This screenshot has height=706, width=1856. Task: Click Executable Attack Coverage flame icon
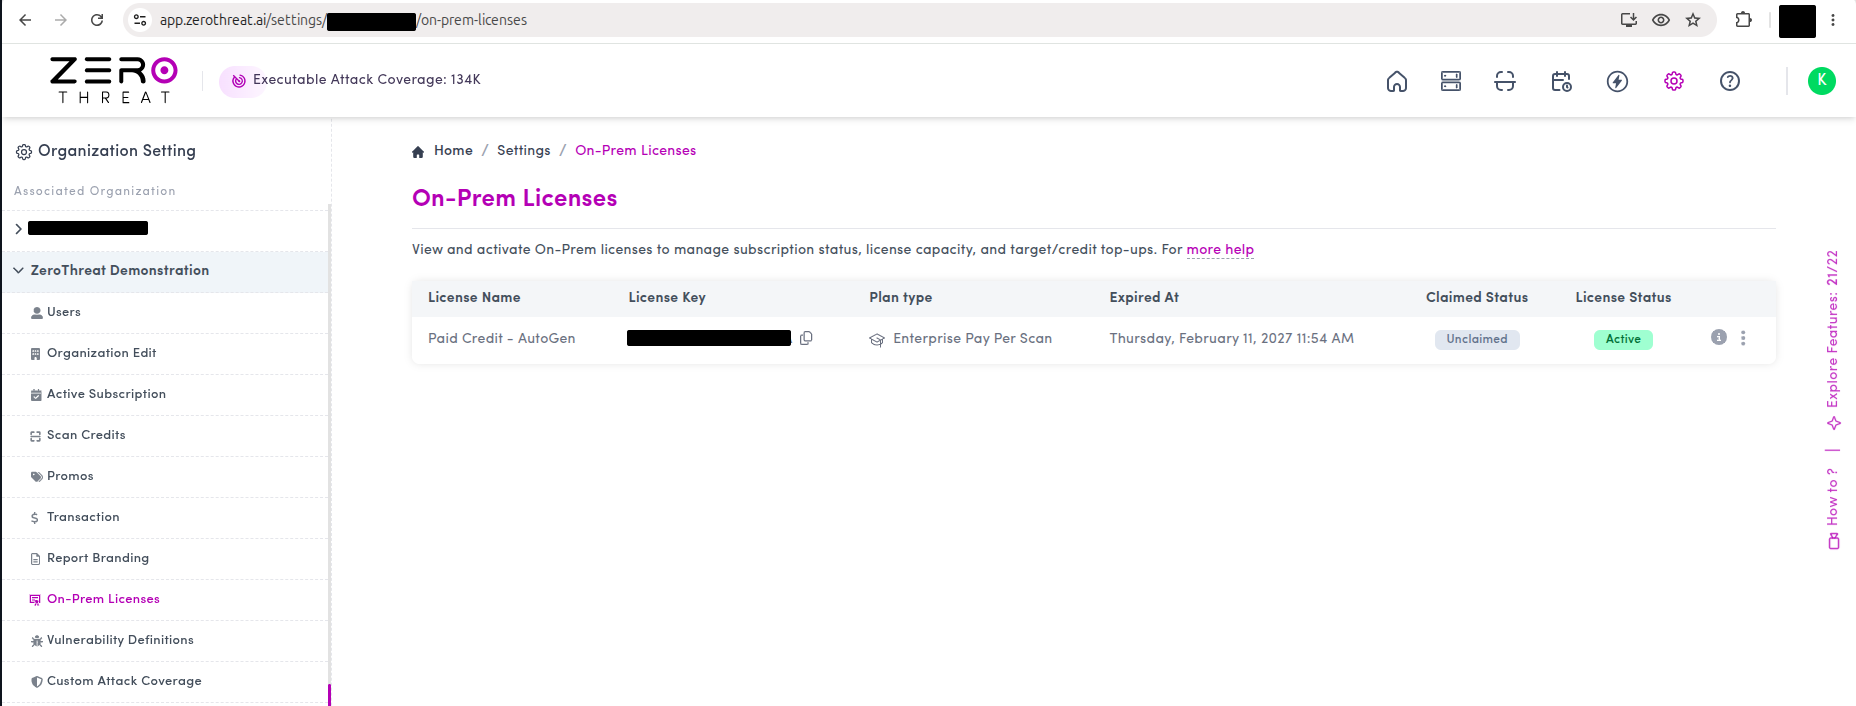coord(238,81)
